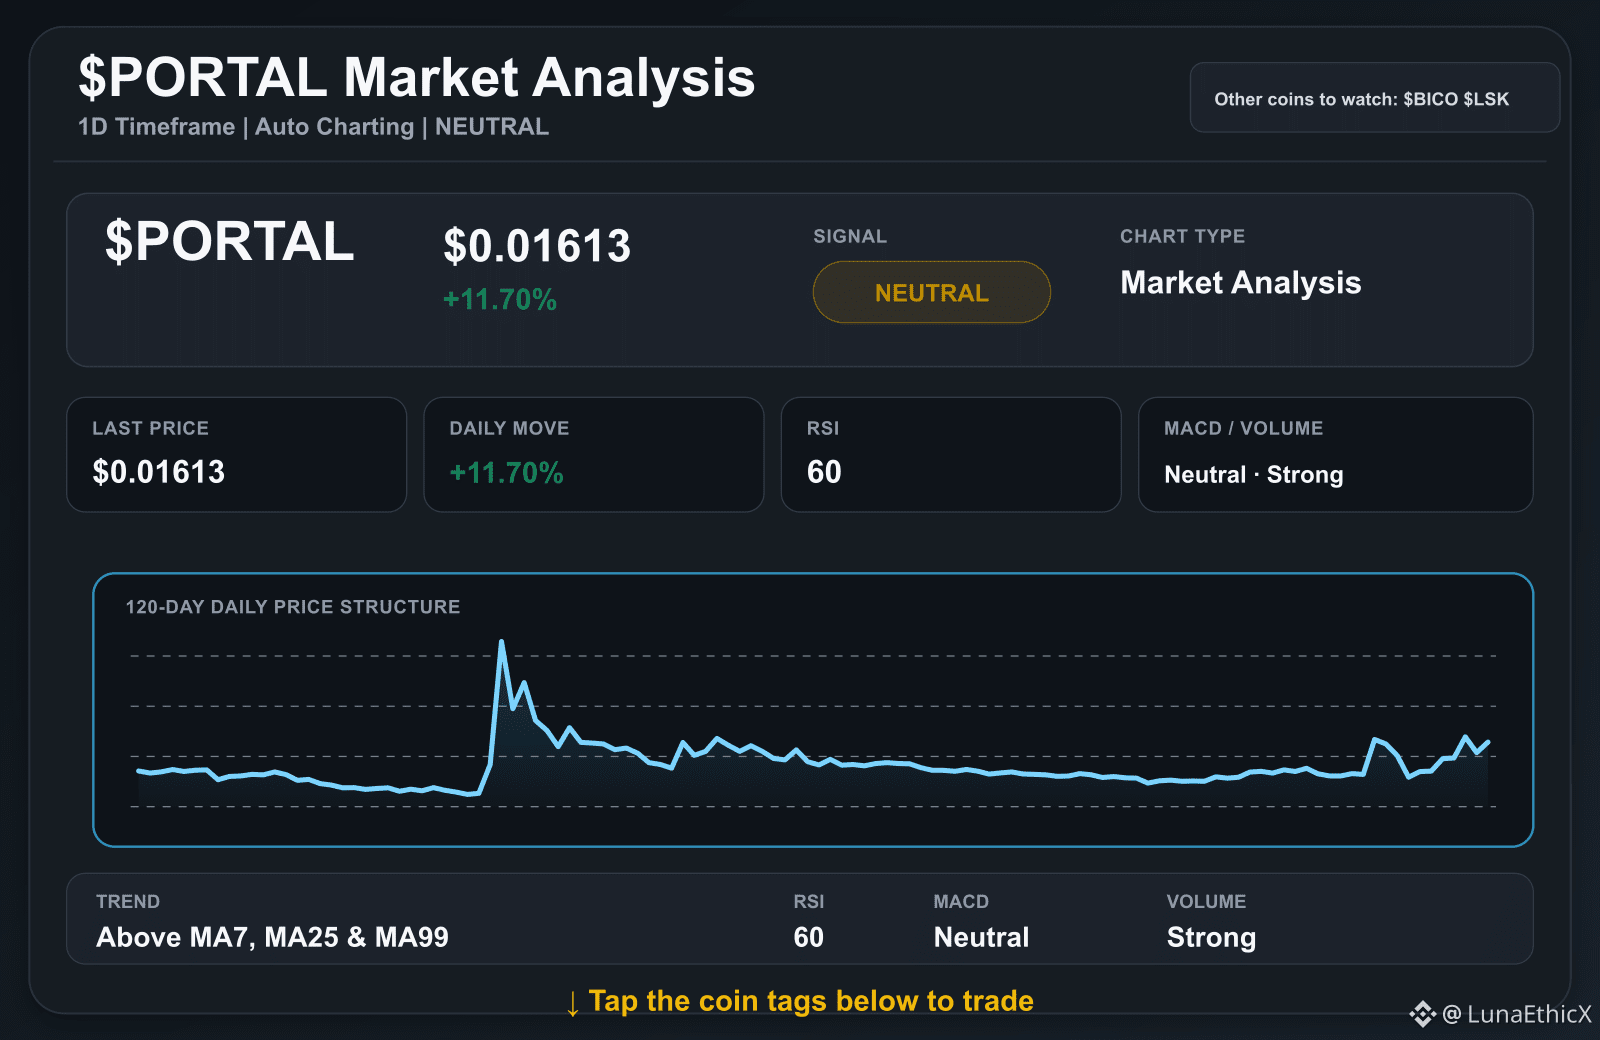Click the RSI 60 value in the bottom strip
The width and height of the screenshot is (1600, 1040).
(x=808, y=937)
